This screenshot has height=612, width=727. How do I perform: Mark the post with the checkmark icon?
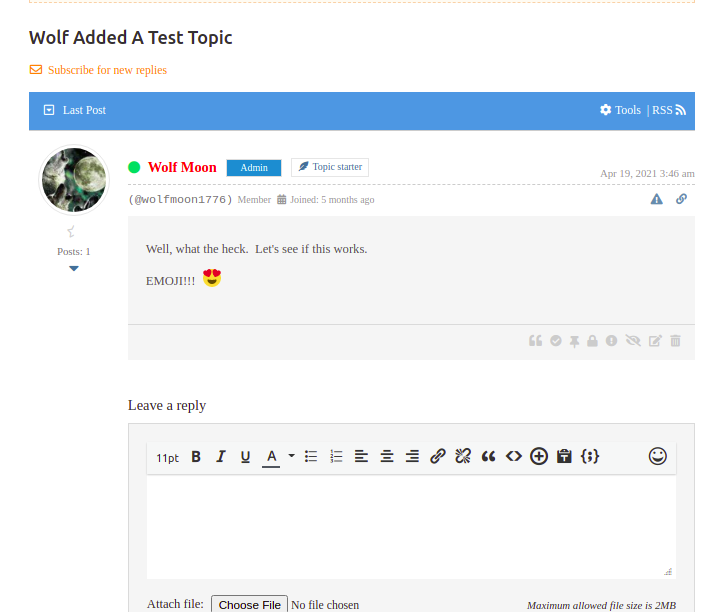[x=555, y=341]
